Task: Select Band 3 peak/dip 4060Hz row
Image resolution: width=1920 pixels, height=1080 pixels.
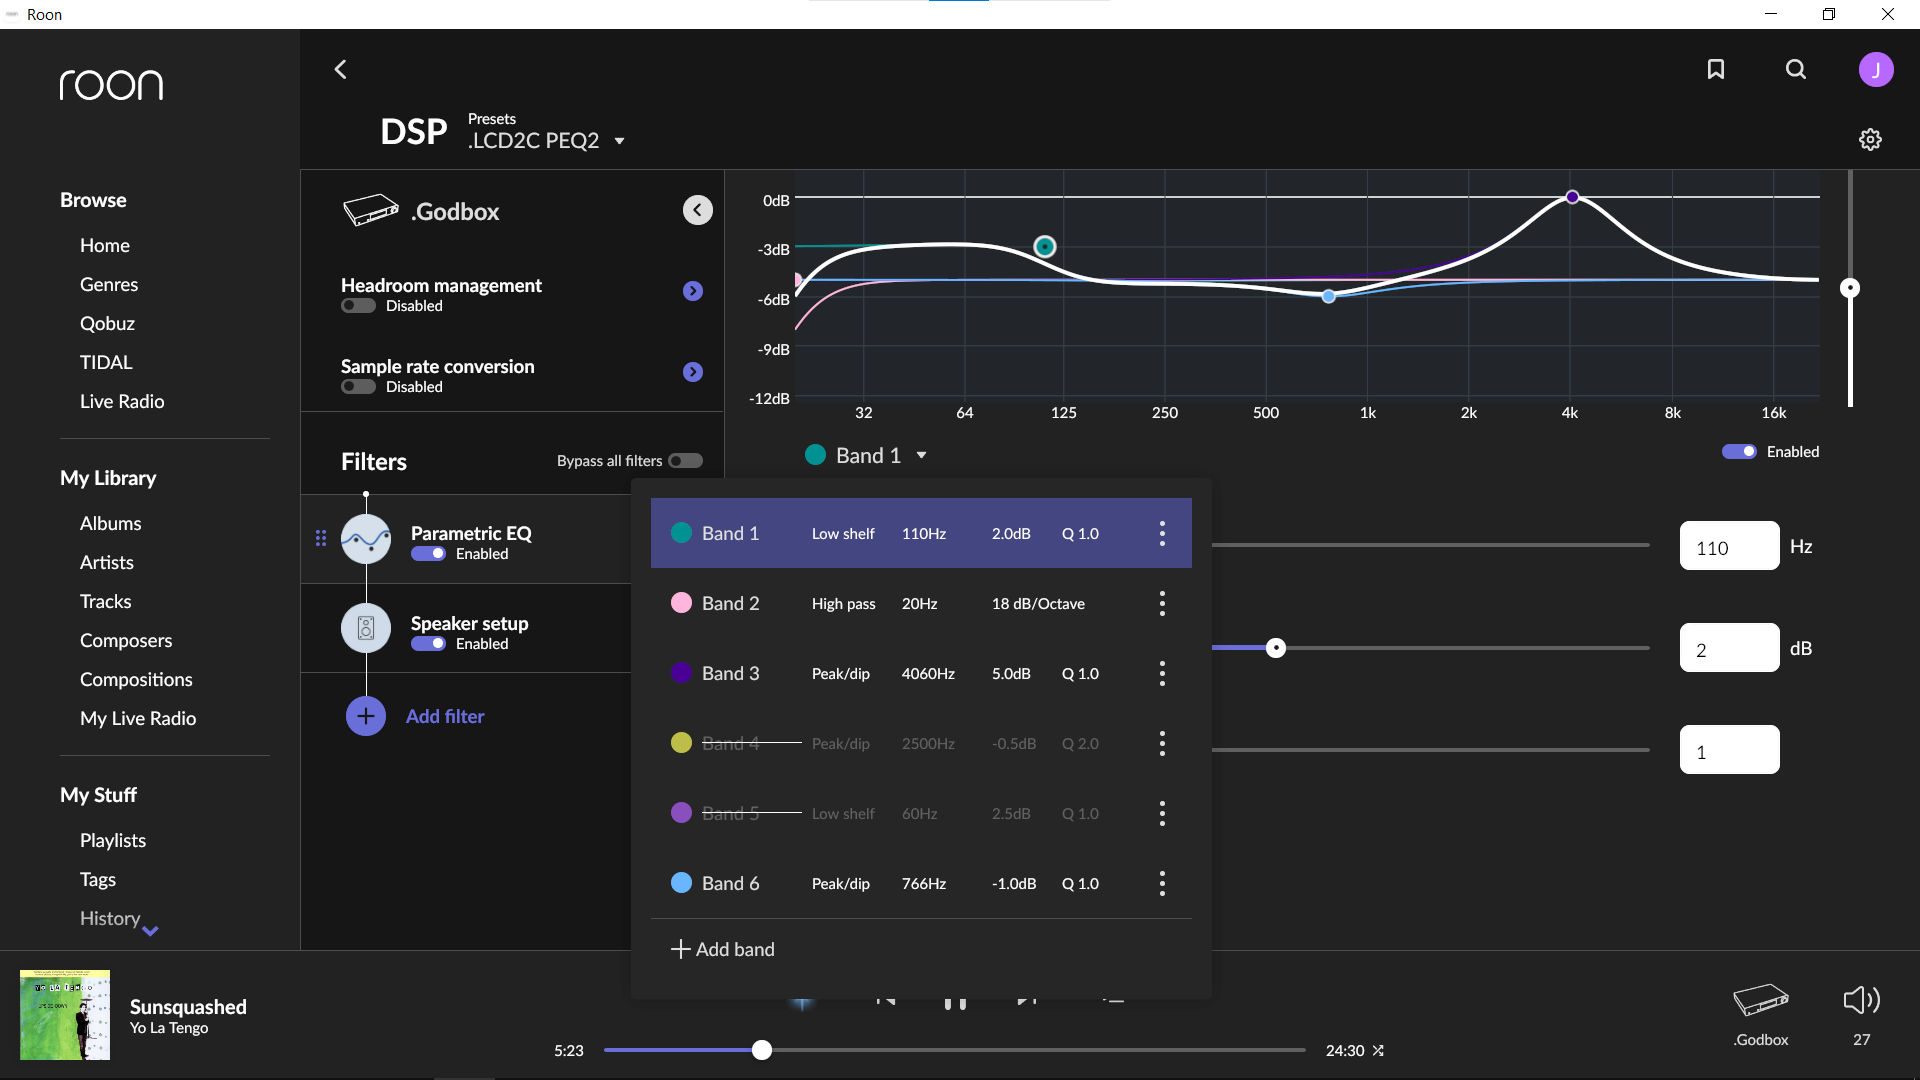Action: 921,673
